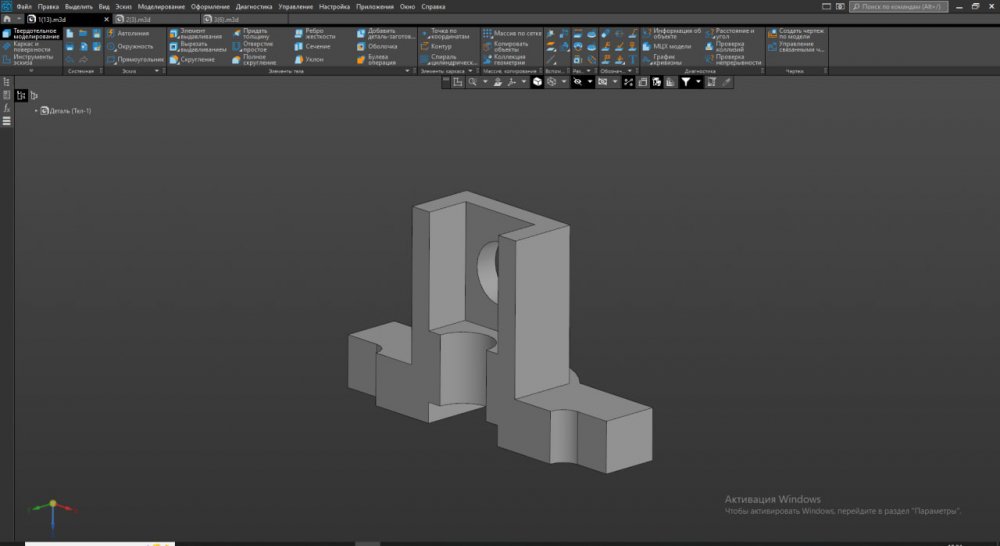Click Каркас и поверхности toolset
The height and width of the screenshot is (546, 1000).
coord(33,46)
